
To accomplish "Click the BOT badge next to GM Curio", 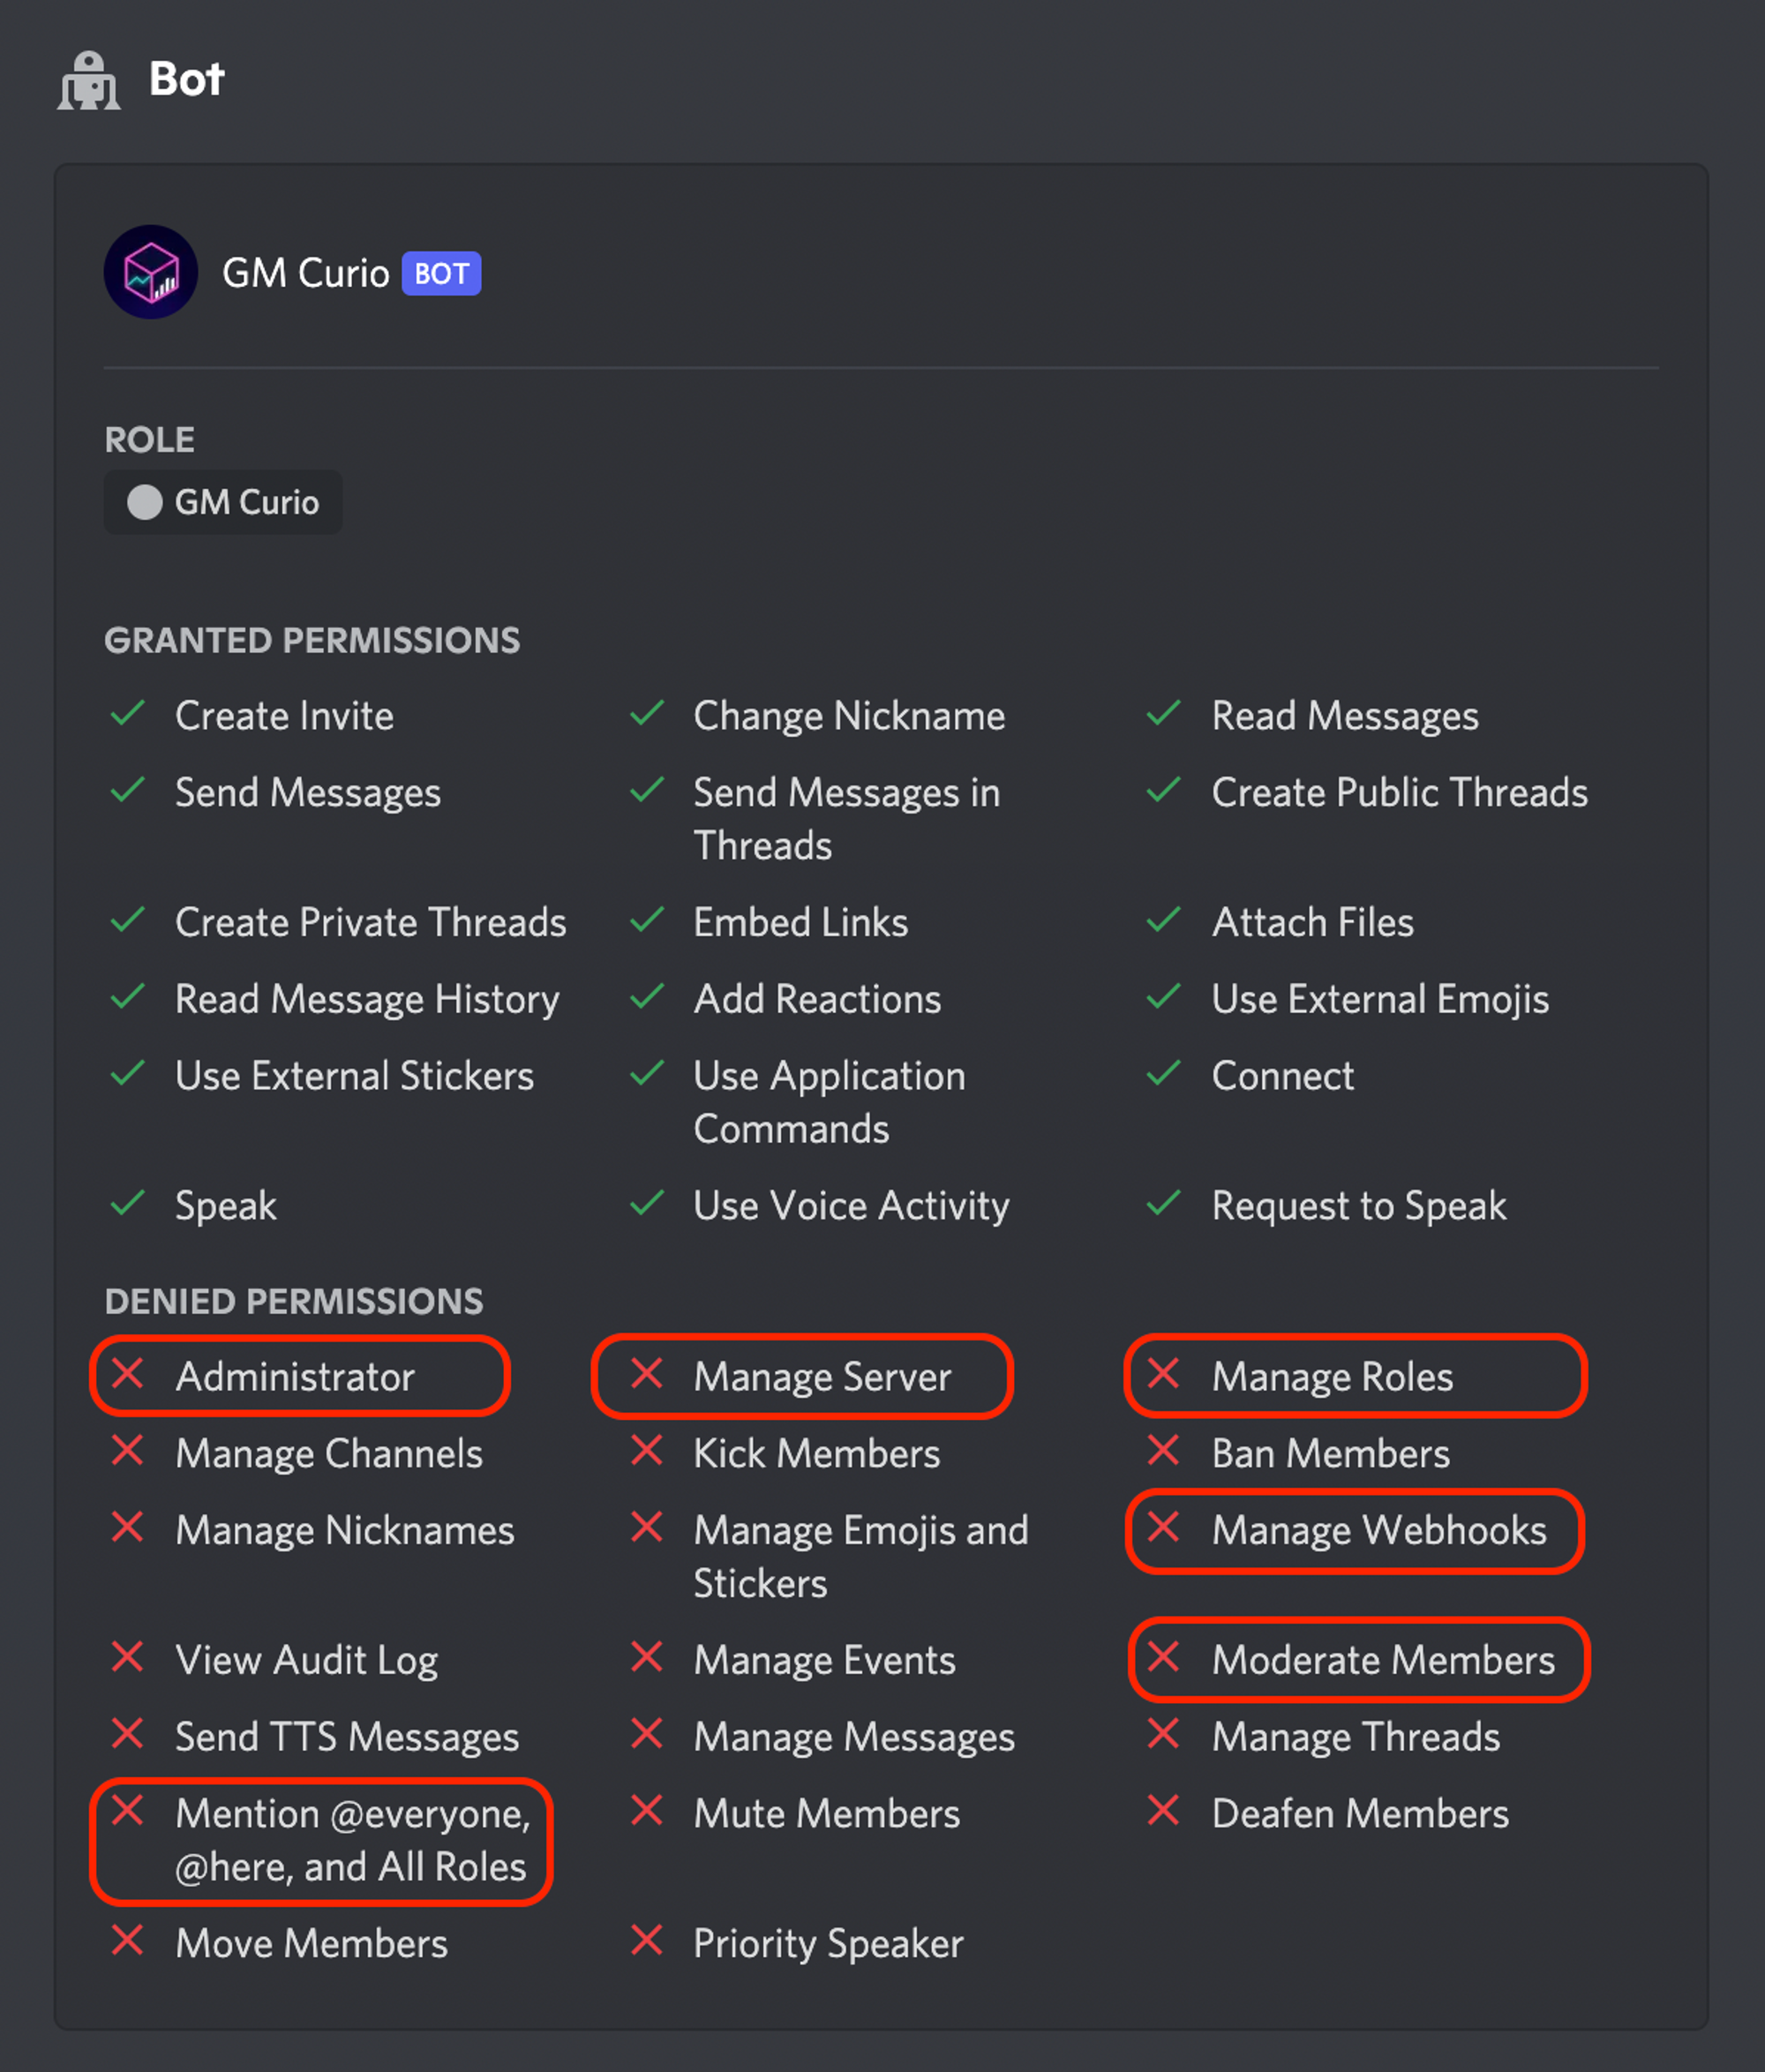I will [x=441, y=273].
